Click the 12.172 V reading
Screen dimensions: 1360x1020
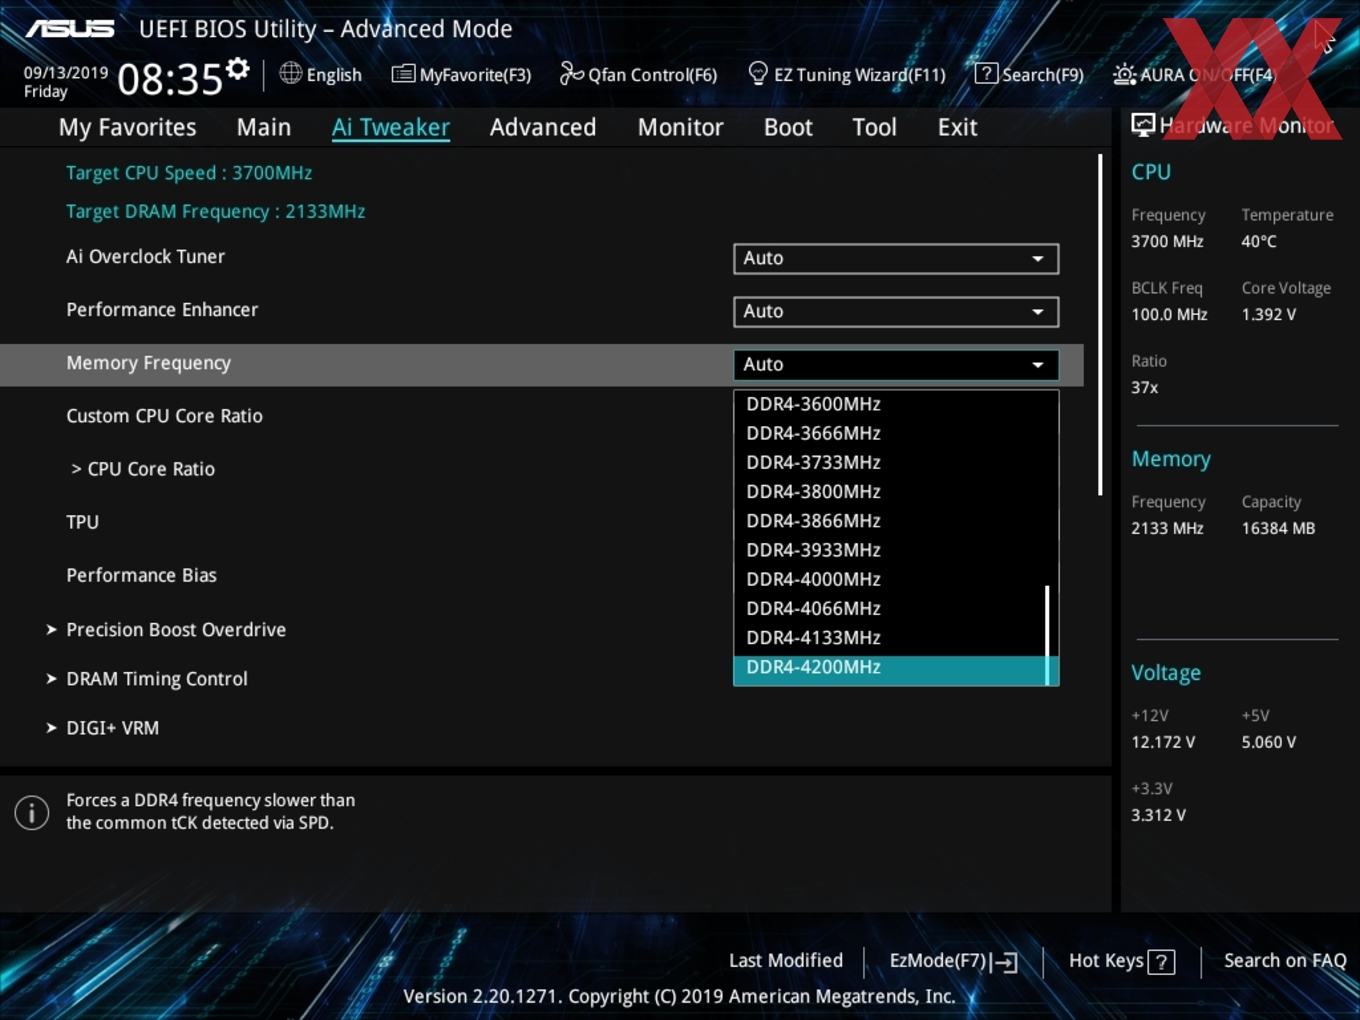(x=1163, y=742)
